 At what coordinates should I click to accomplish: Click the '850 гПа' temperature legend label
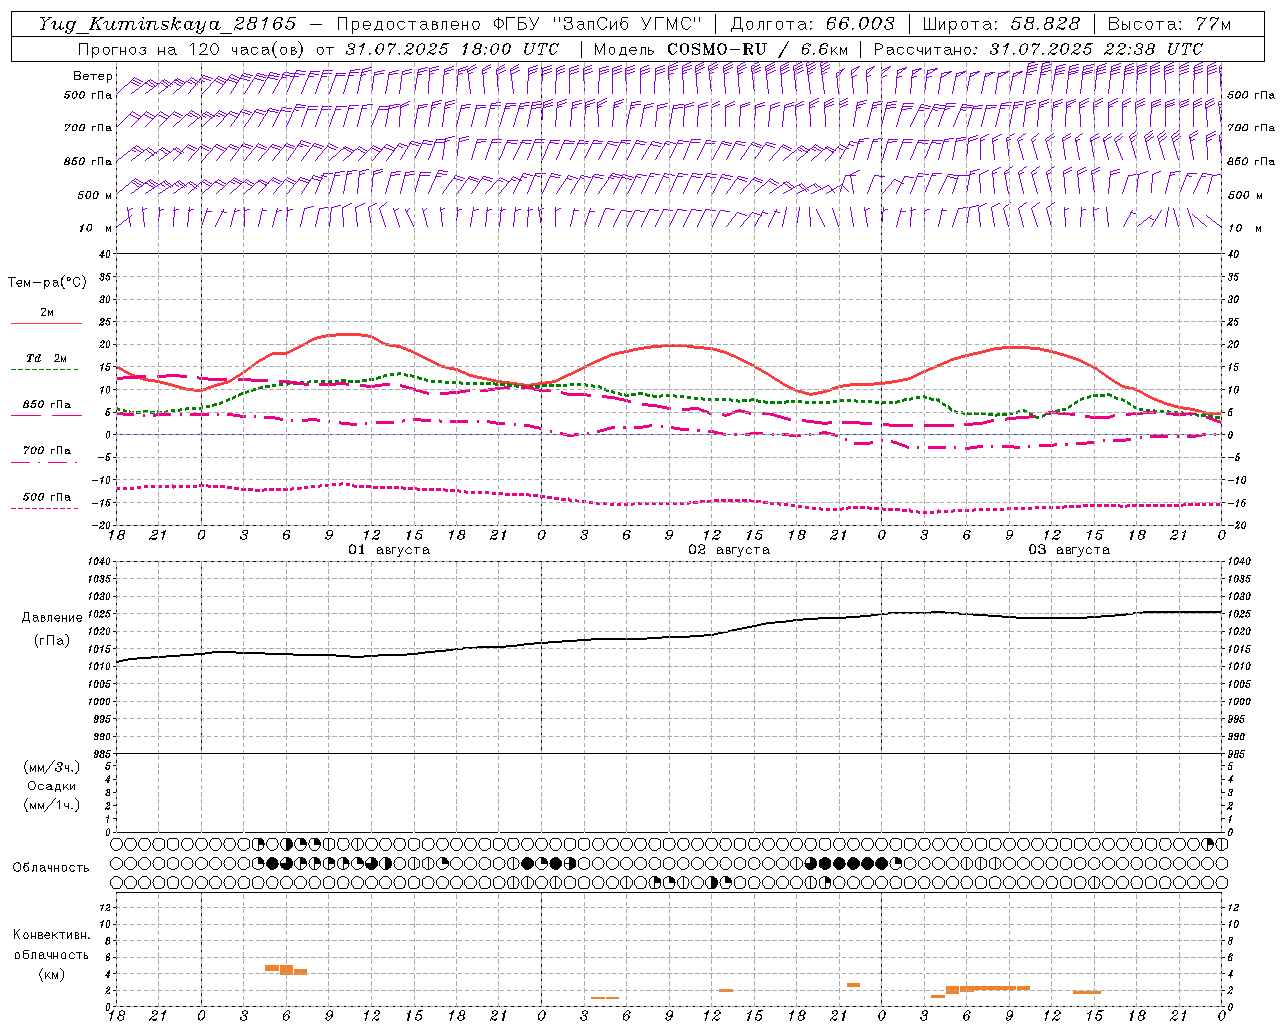coord(47,405)
